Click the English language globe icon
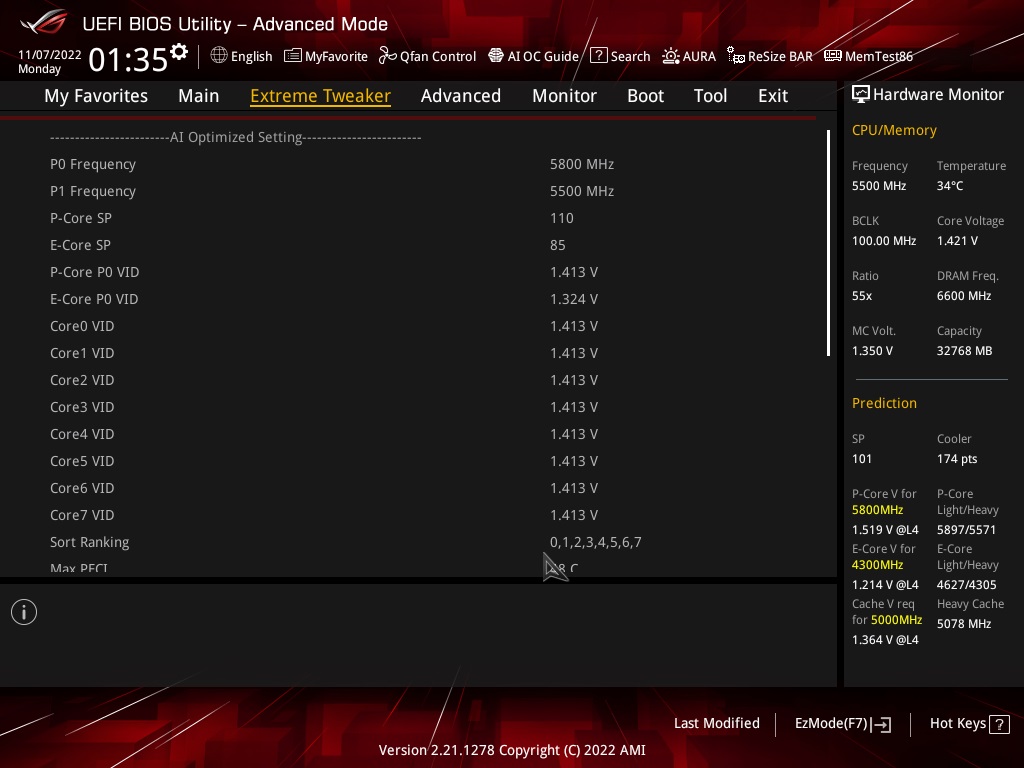Image resolution: width=1024 pixels, height=768 pixels. pos(219,56)
